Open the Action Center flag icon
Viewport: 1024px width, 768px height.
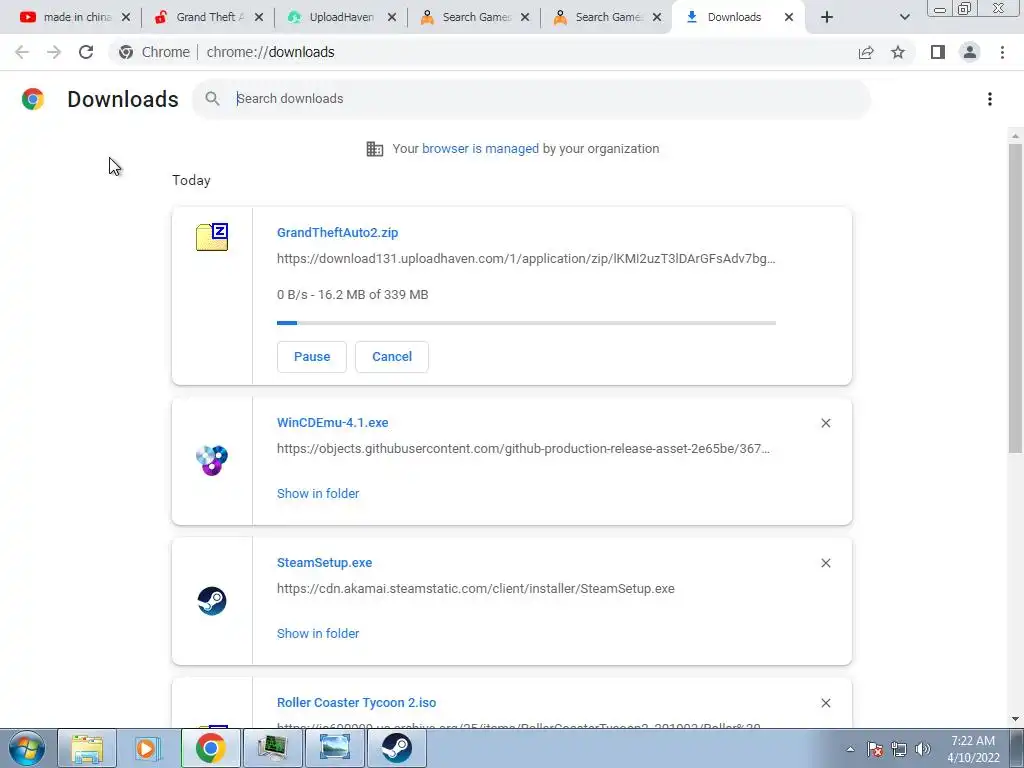coord(875,749)
